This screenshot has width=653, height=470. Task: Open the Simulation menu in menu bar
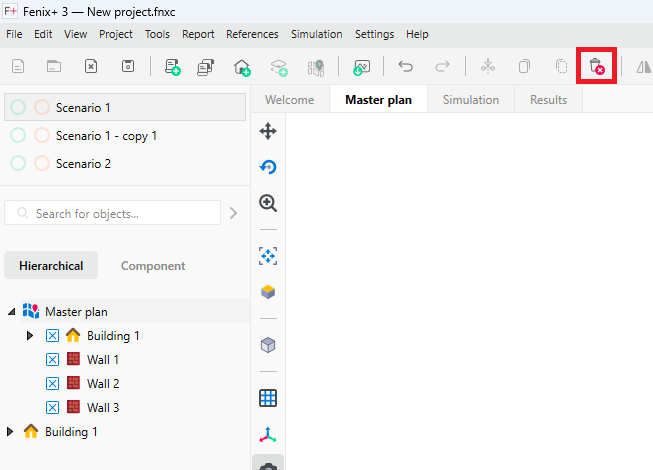point(316,34)
